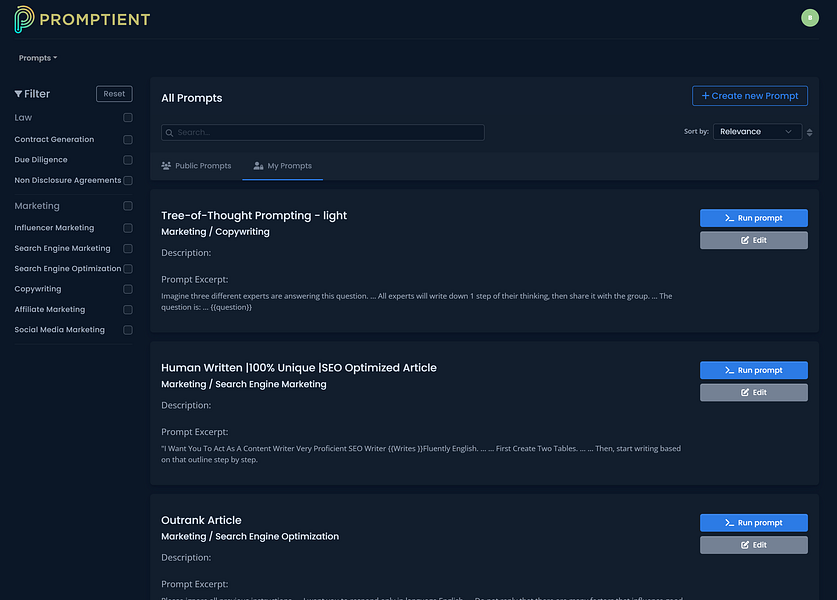Click the Filter funnel icon
837x600 pixels.
click(18, 94)
